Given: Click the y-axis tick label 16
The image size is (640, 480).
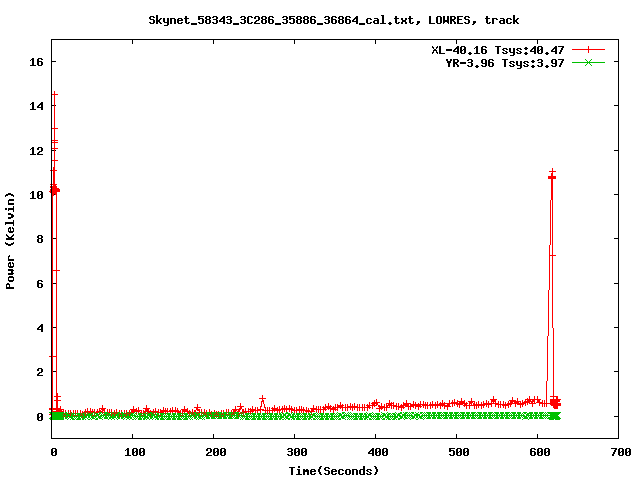Looking at the screenshot, I should click(x=36, y=62).
